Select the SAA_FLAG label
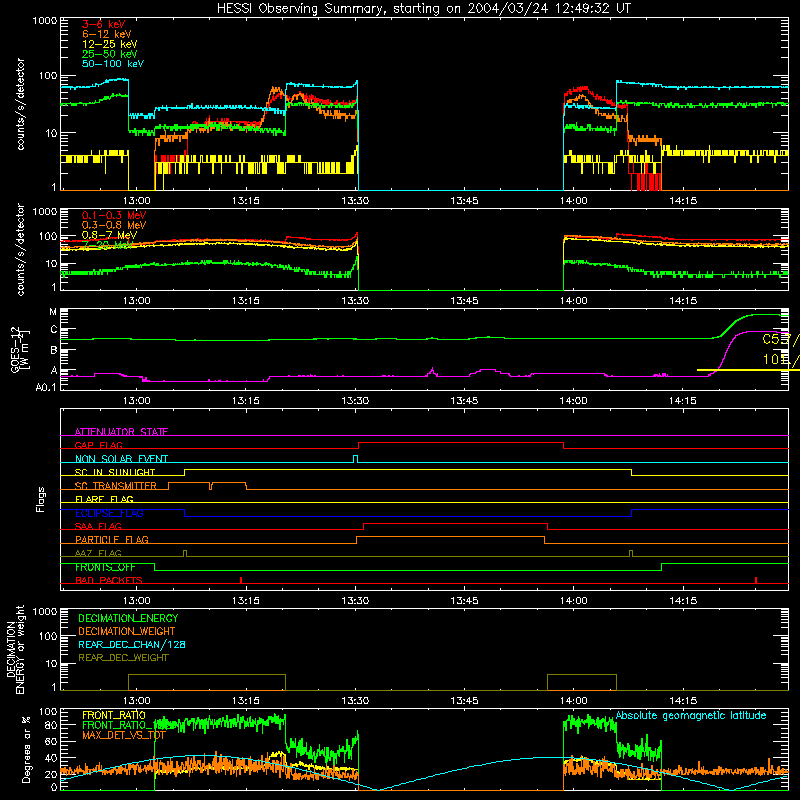 [98, 526]
